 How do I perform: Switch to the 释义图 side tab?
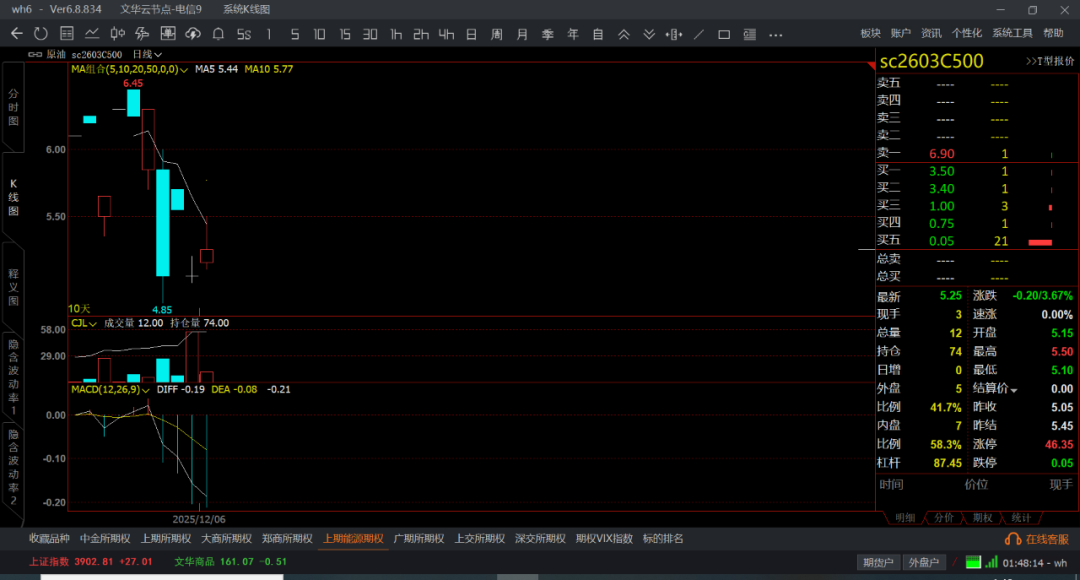[x=13, y=287]
